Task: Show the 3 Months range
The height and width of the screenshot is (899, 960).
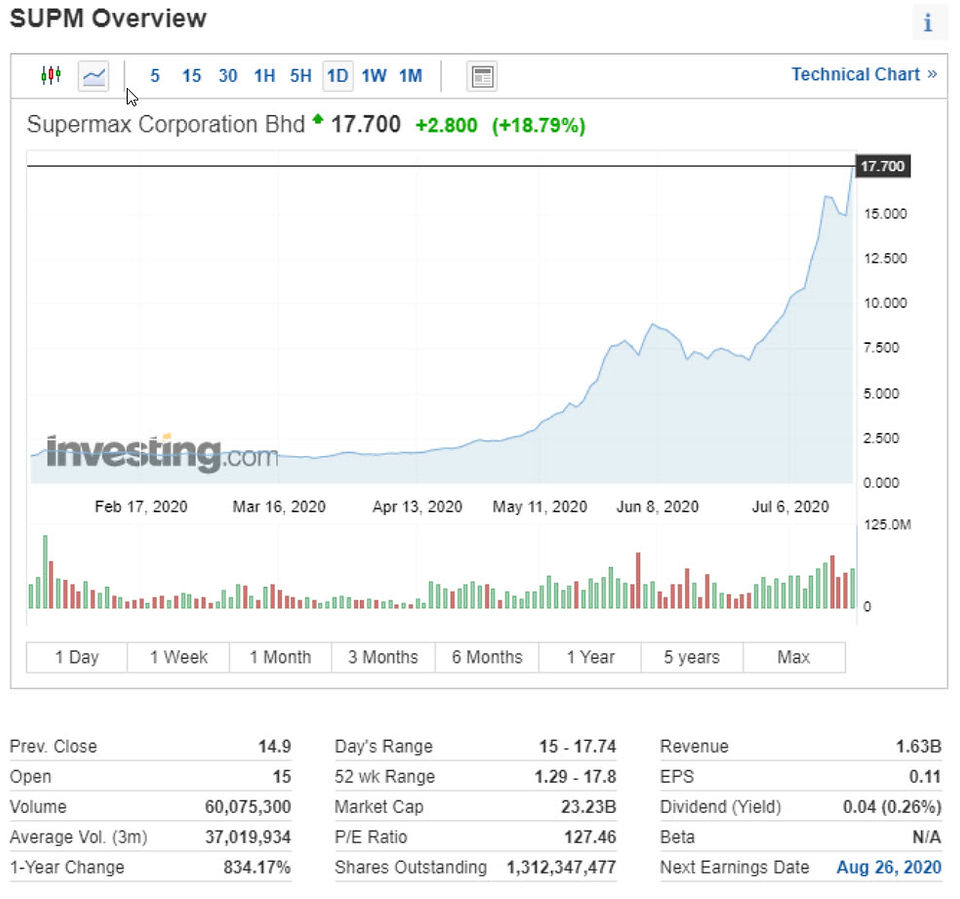Action: tap(383, 657)
